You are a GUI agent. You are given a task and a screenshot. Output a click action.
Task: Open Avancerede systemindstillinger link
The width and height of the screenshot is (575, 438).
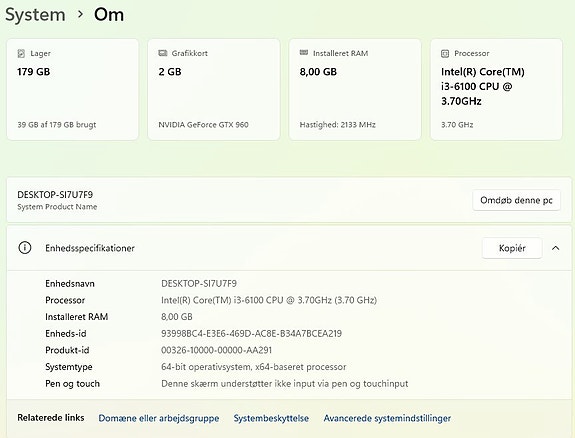[x=387, y=418]
